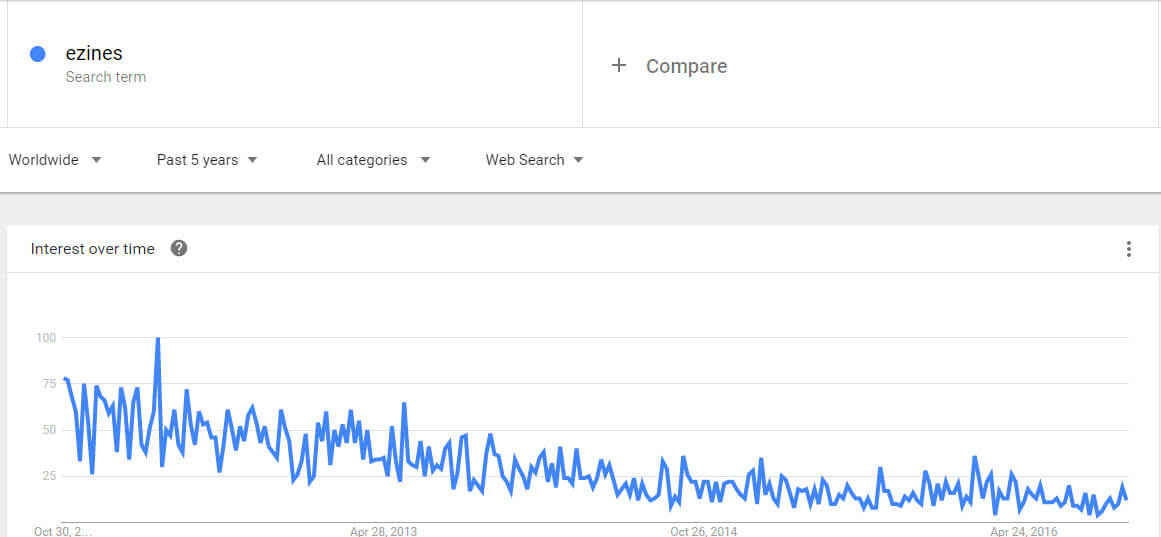The image size is (1161, 537).
Task: Open the Web Search type dropdown
Action: tap(534, 160)
